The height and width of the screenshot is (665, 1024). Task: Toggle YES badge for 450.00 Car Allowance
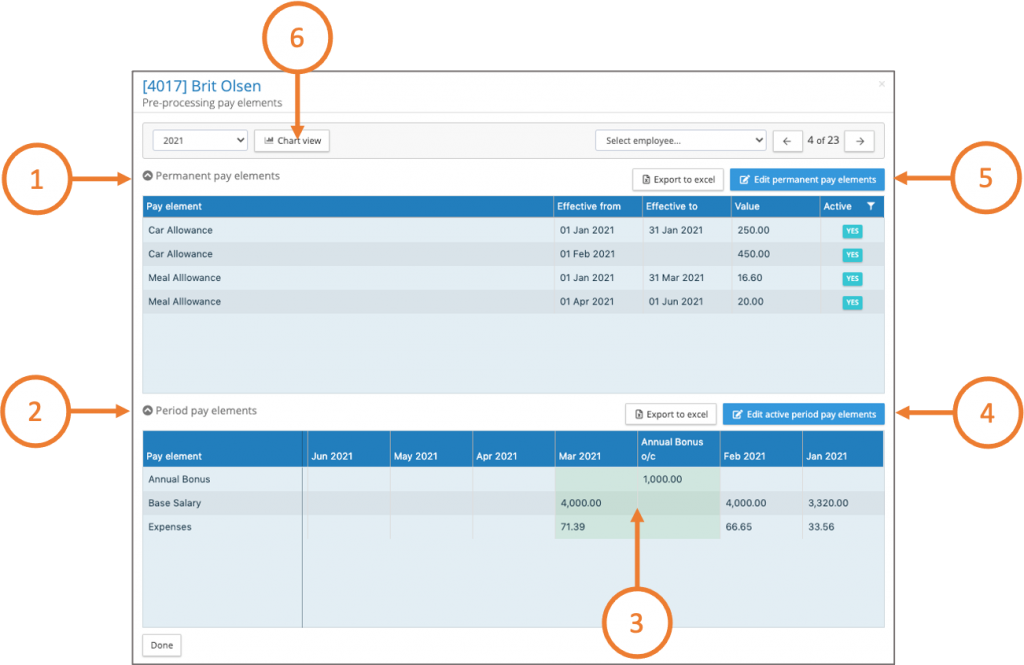point(852,255)
